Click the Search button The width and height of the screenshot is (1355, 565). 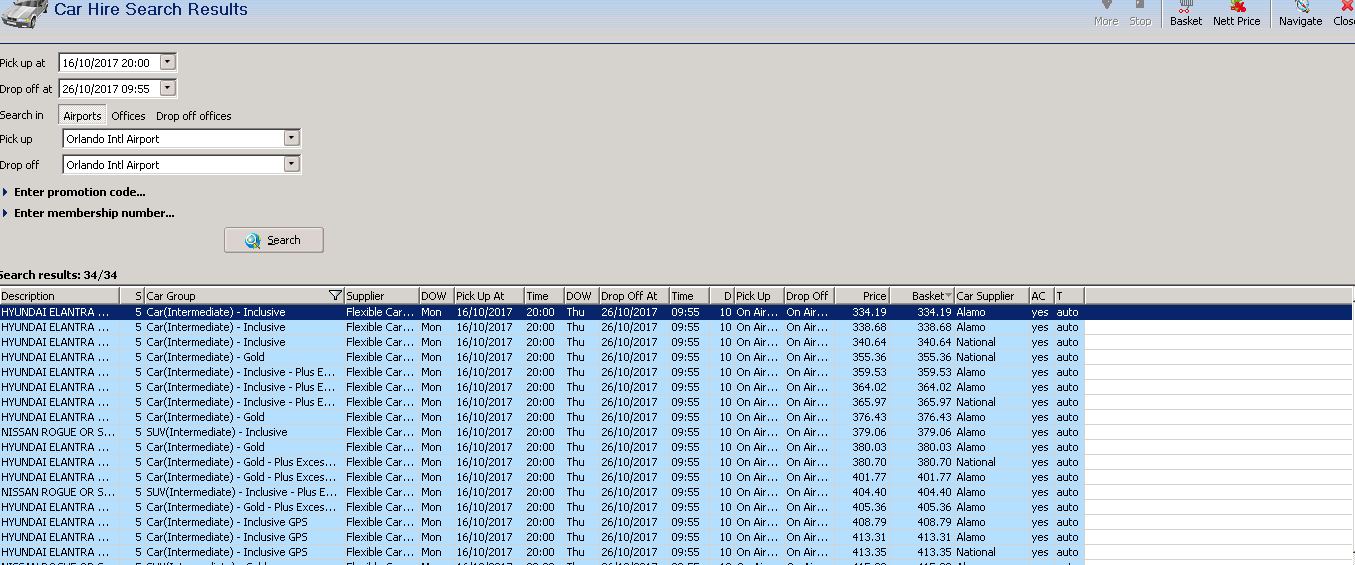point(274,240)
